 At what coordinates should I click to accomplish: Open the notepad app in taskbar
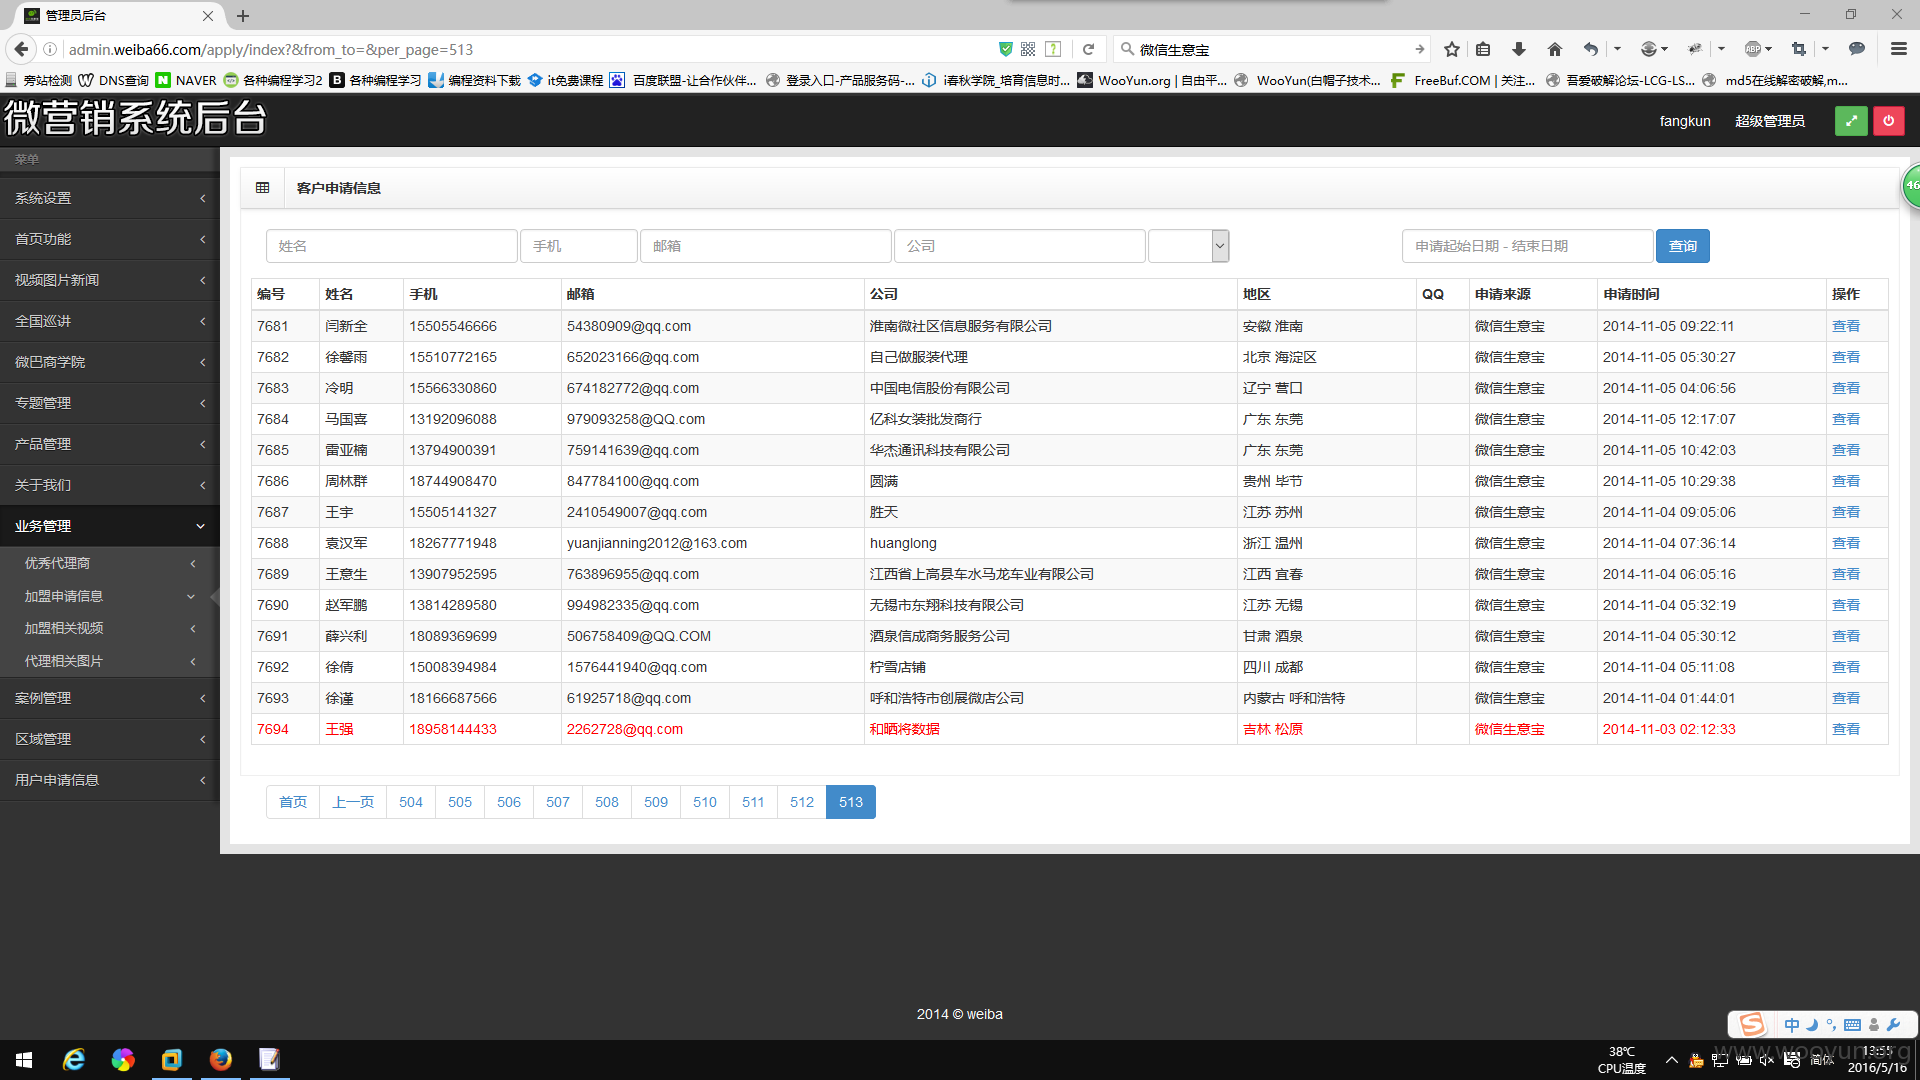coord(269,1060)
